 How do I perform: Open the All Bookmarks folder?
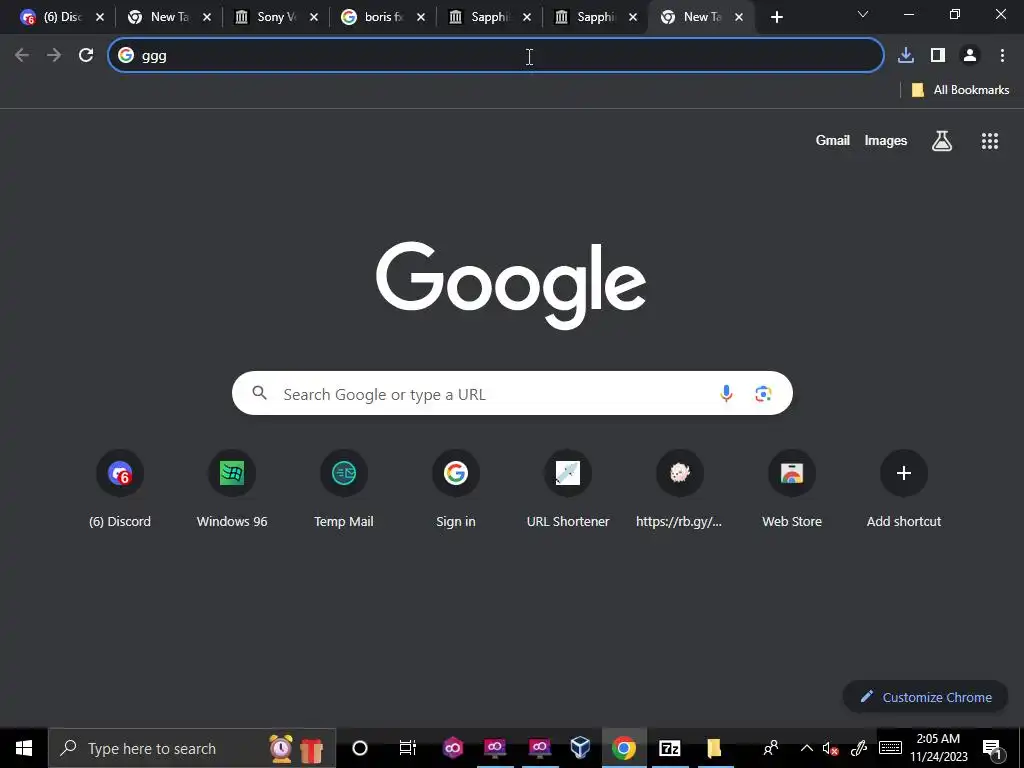point(960,90)
